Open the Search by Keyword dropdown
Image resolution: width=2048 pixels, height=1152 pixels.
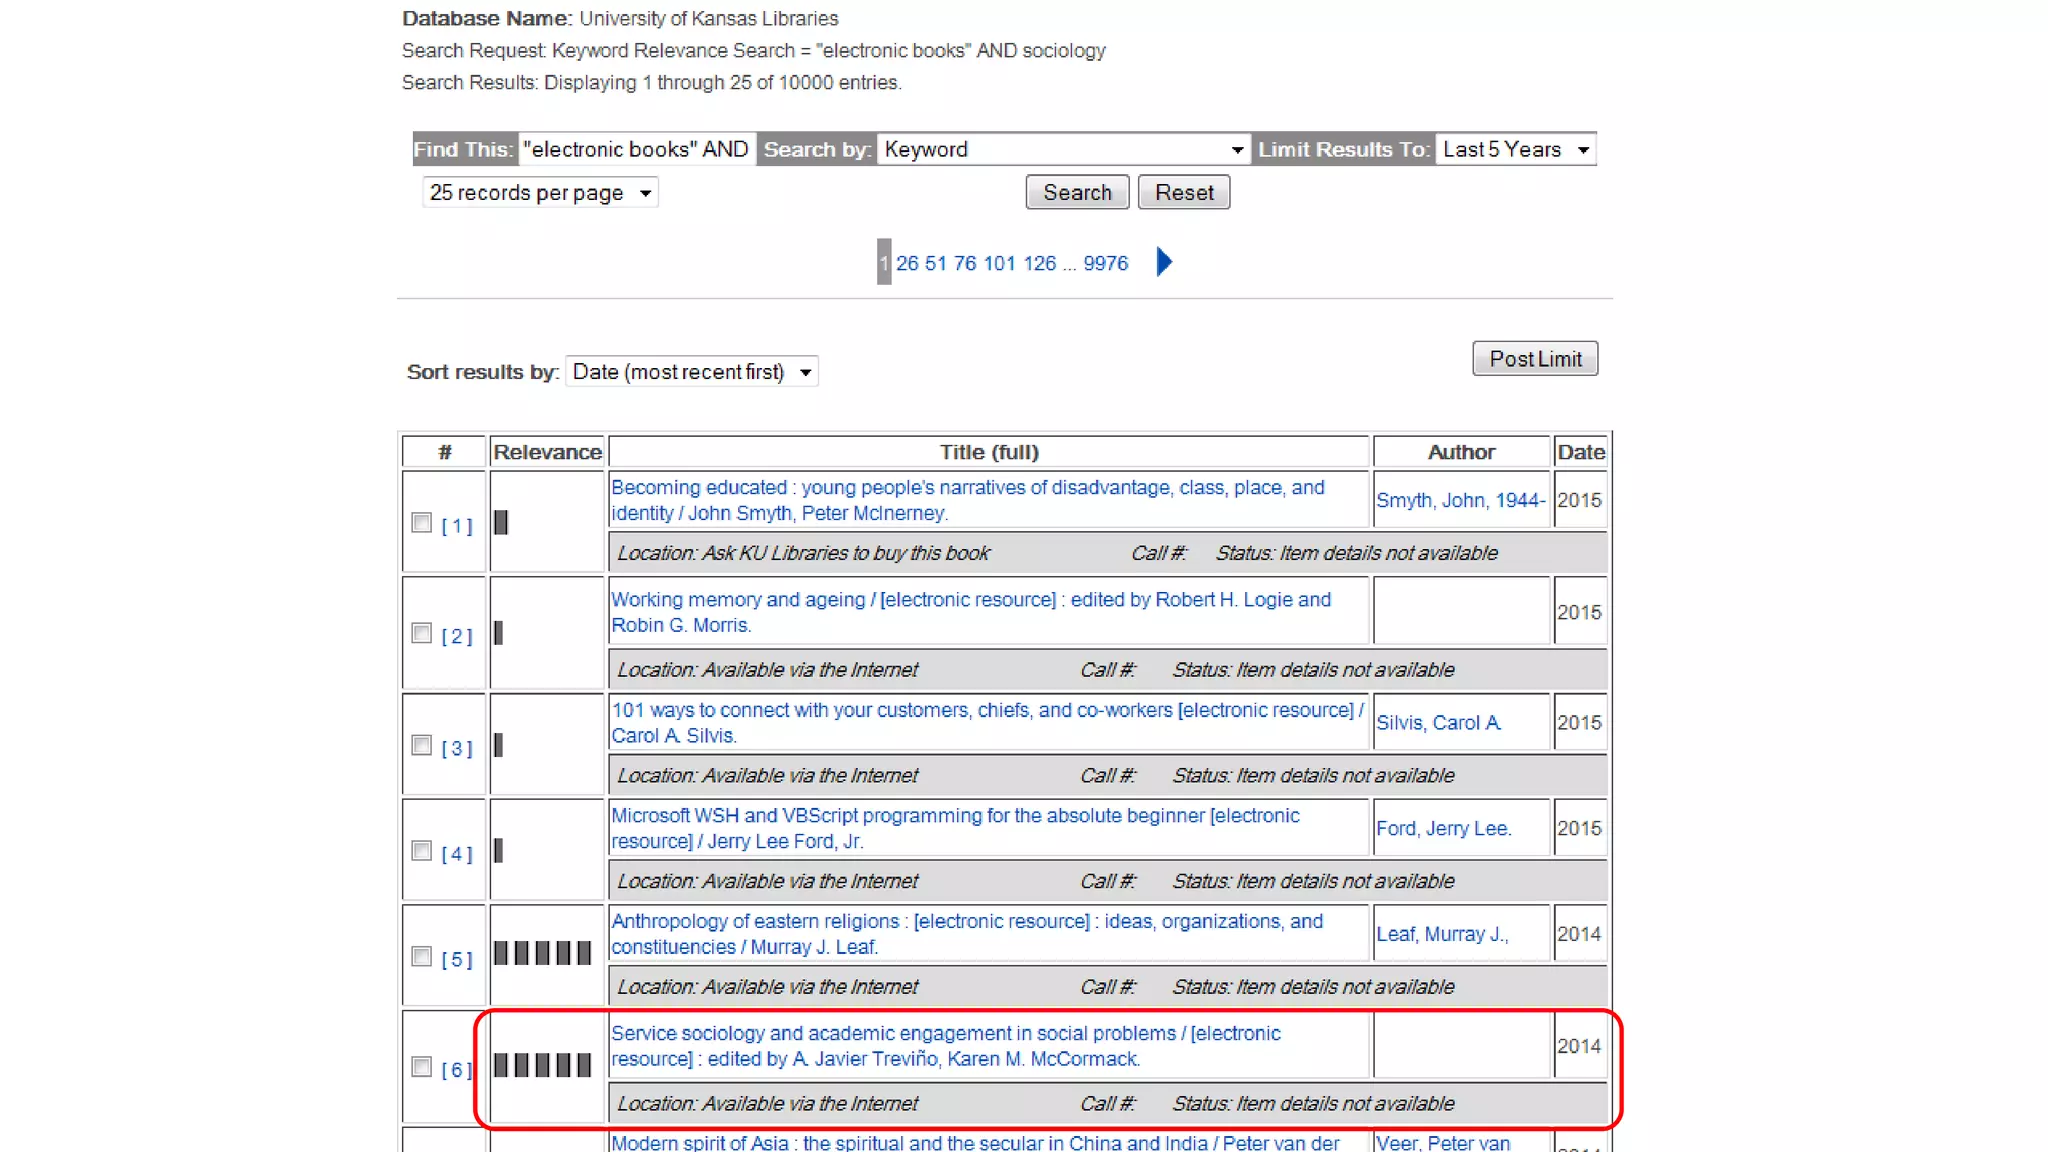[1063, 149]
